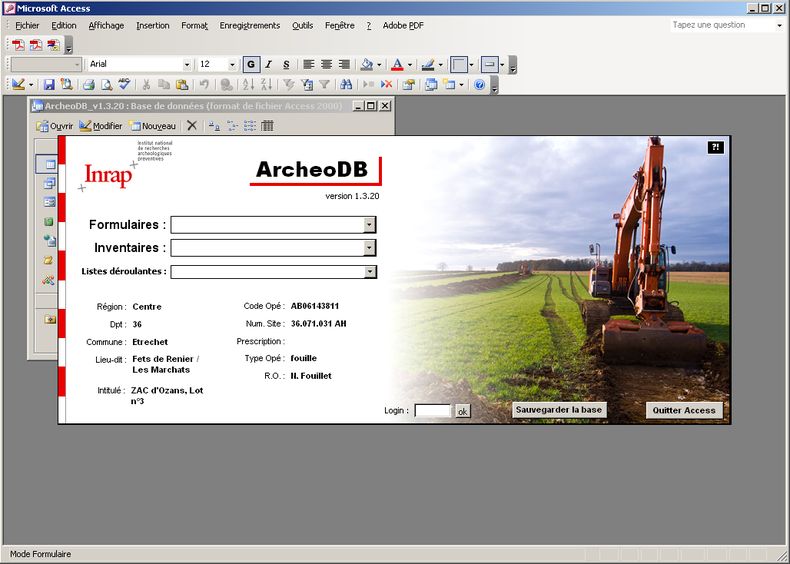Open the Properties sheet icon
This screenshot has width=790, height=564.
pos(409,85)
